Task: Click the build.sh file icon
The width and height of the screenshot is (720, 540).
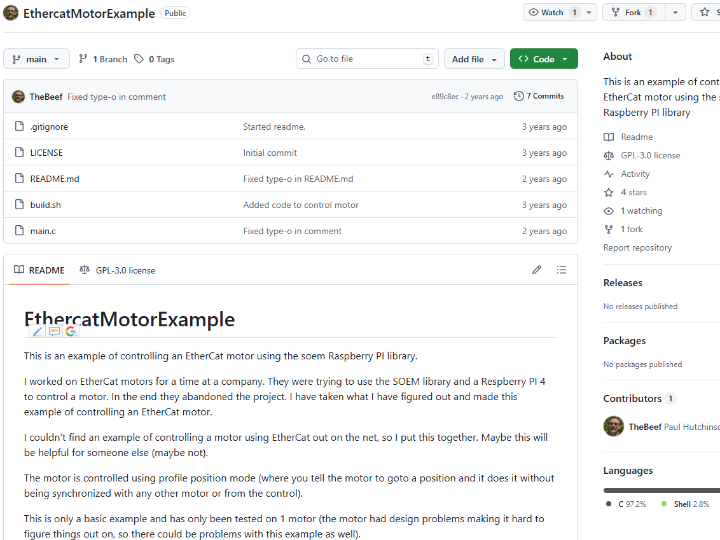Action: (x=18, y=205)
